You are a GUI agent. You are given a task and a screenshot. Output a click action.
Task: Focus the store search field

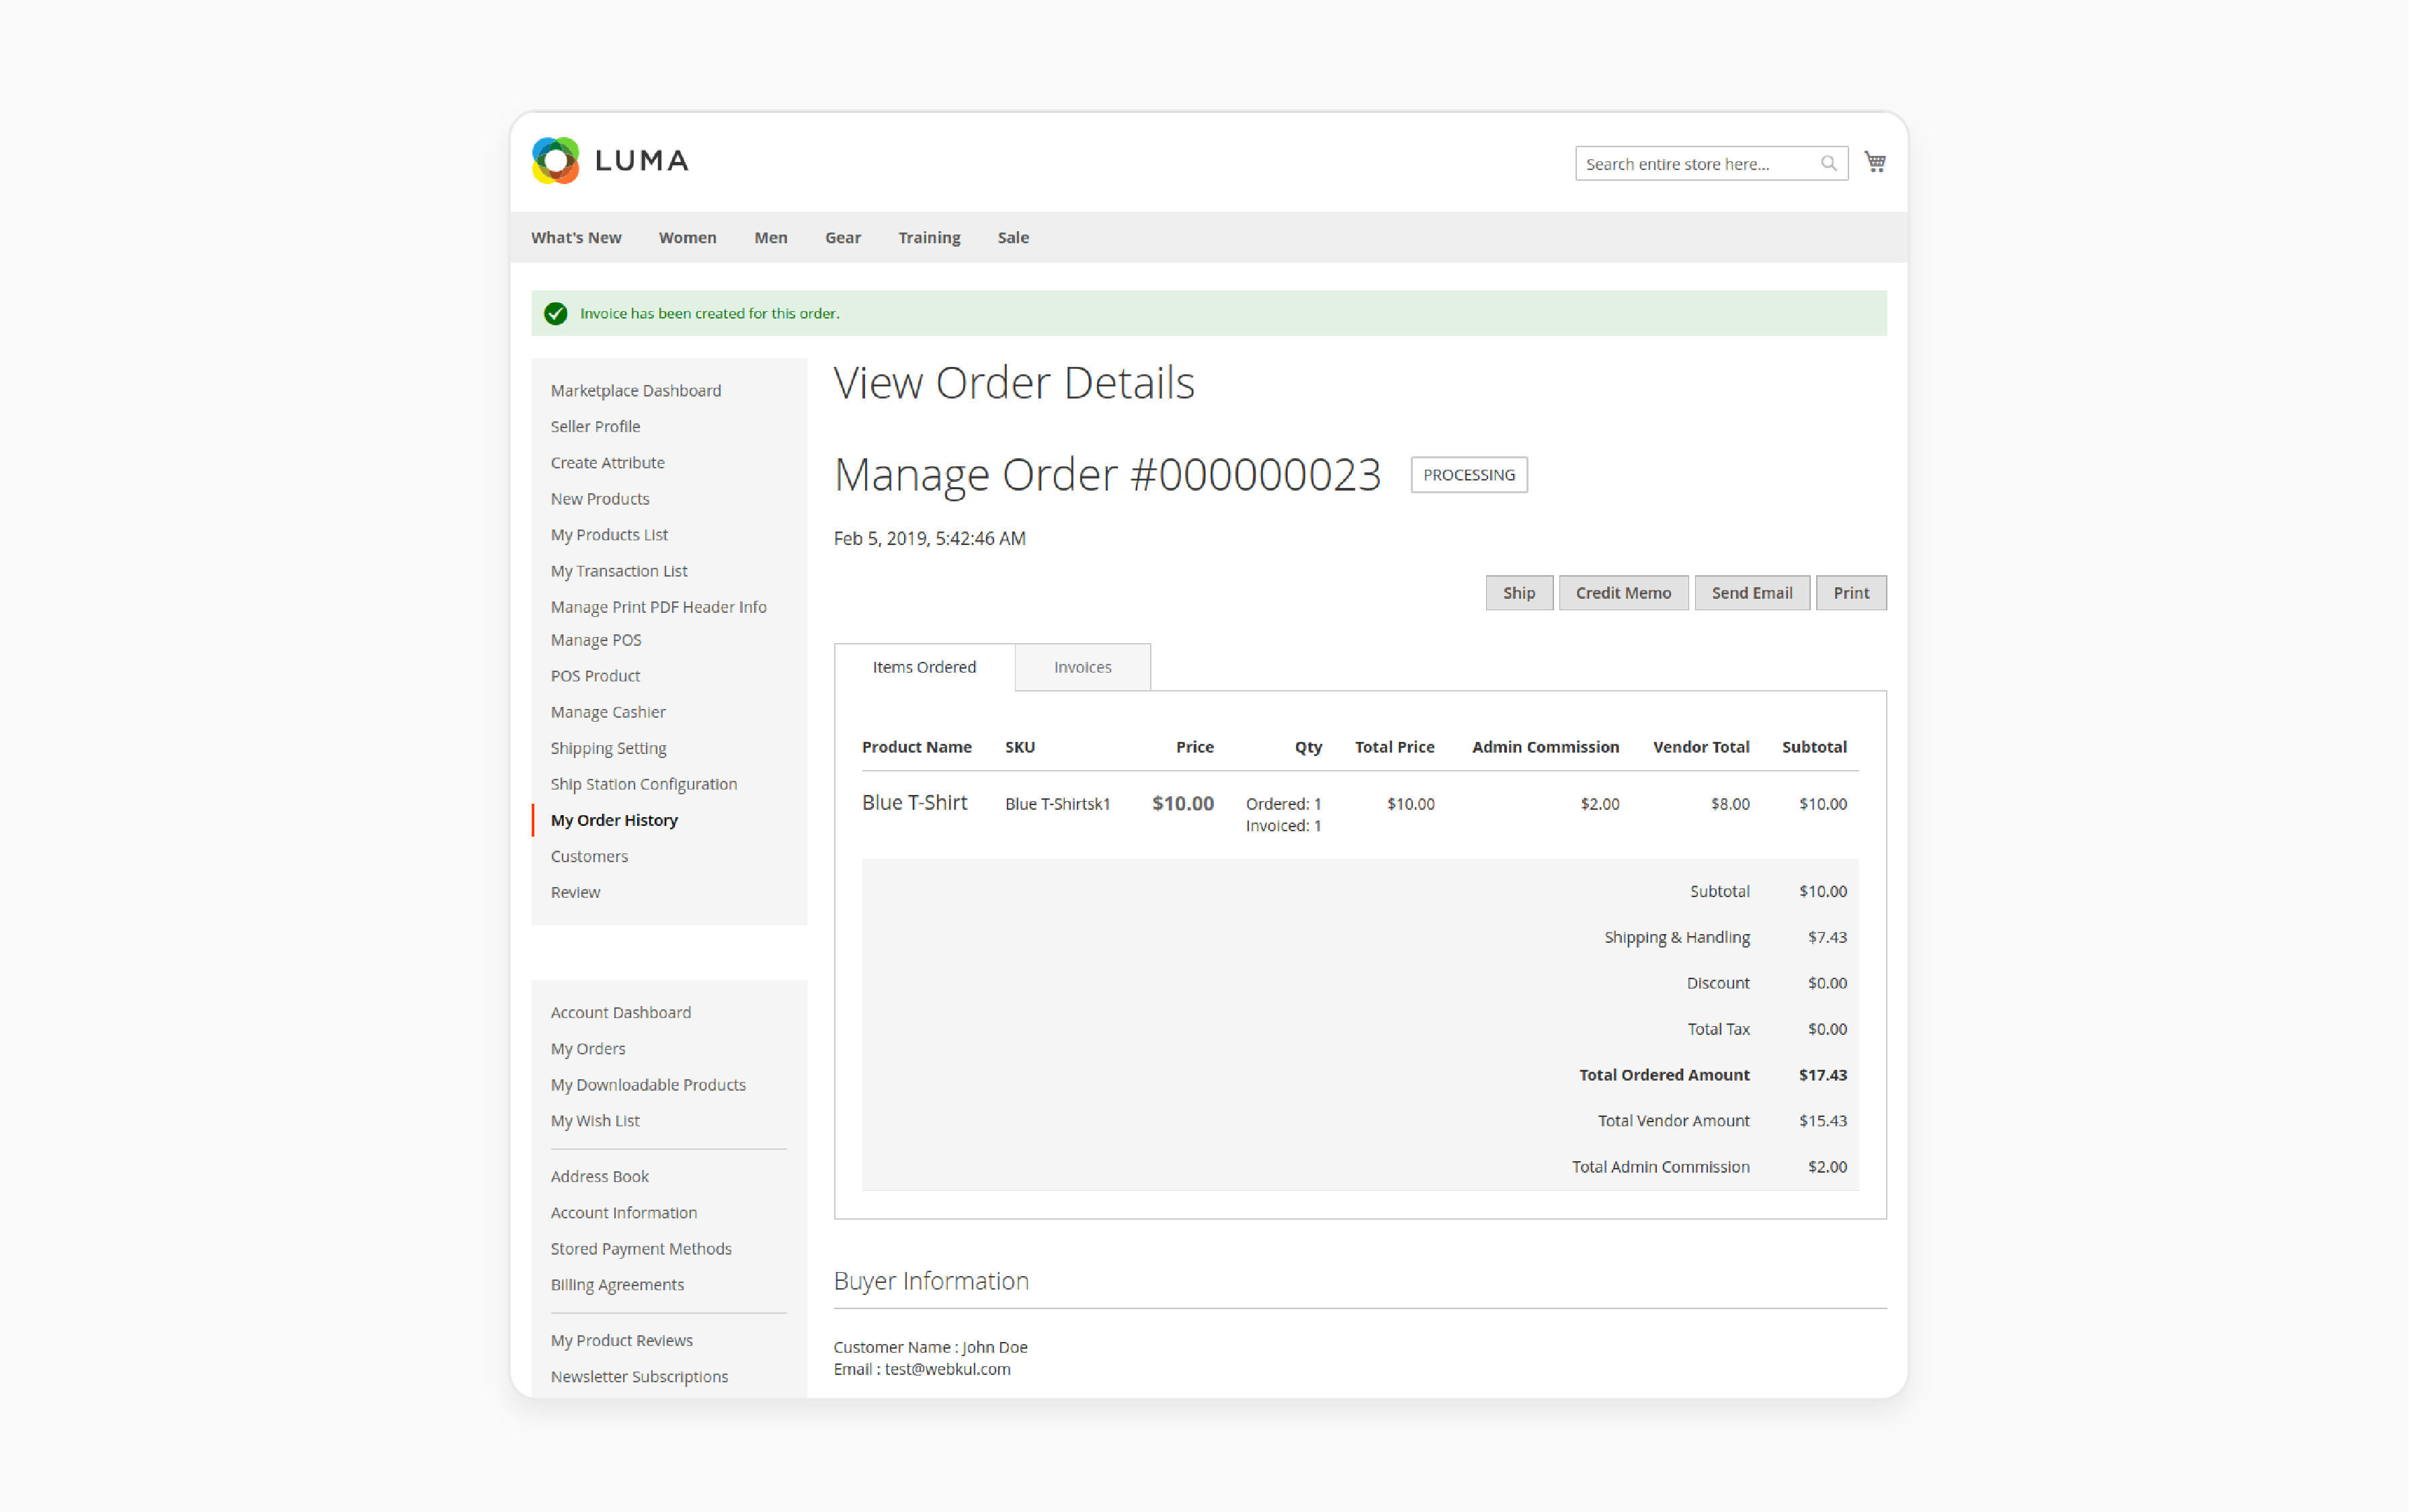(1711, 164)
